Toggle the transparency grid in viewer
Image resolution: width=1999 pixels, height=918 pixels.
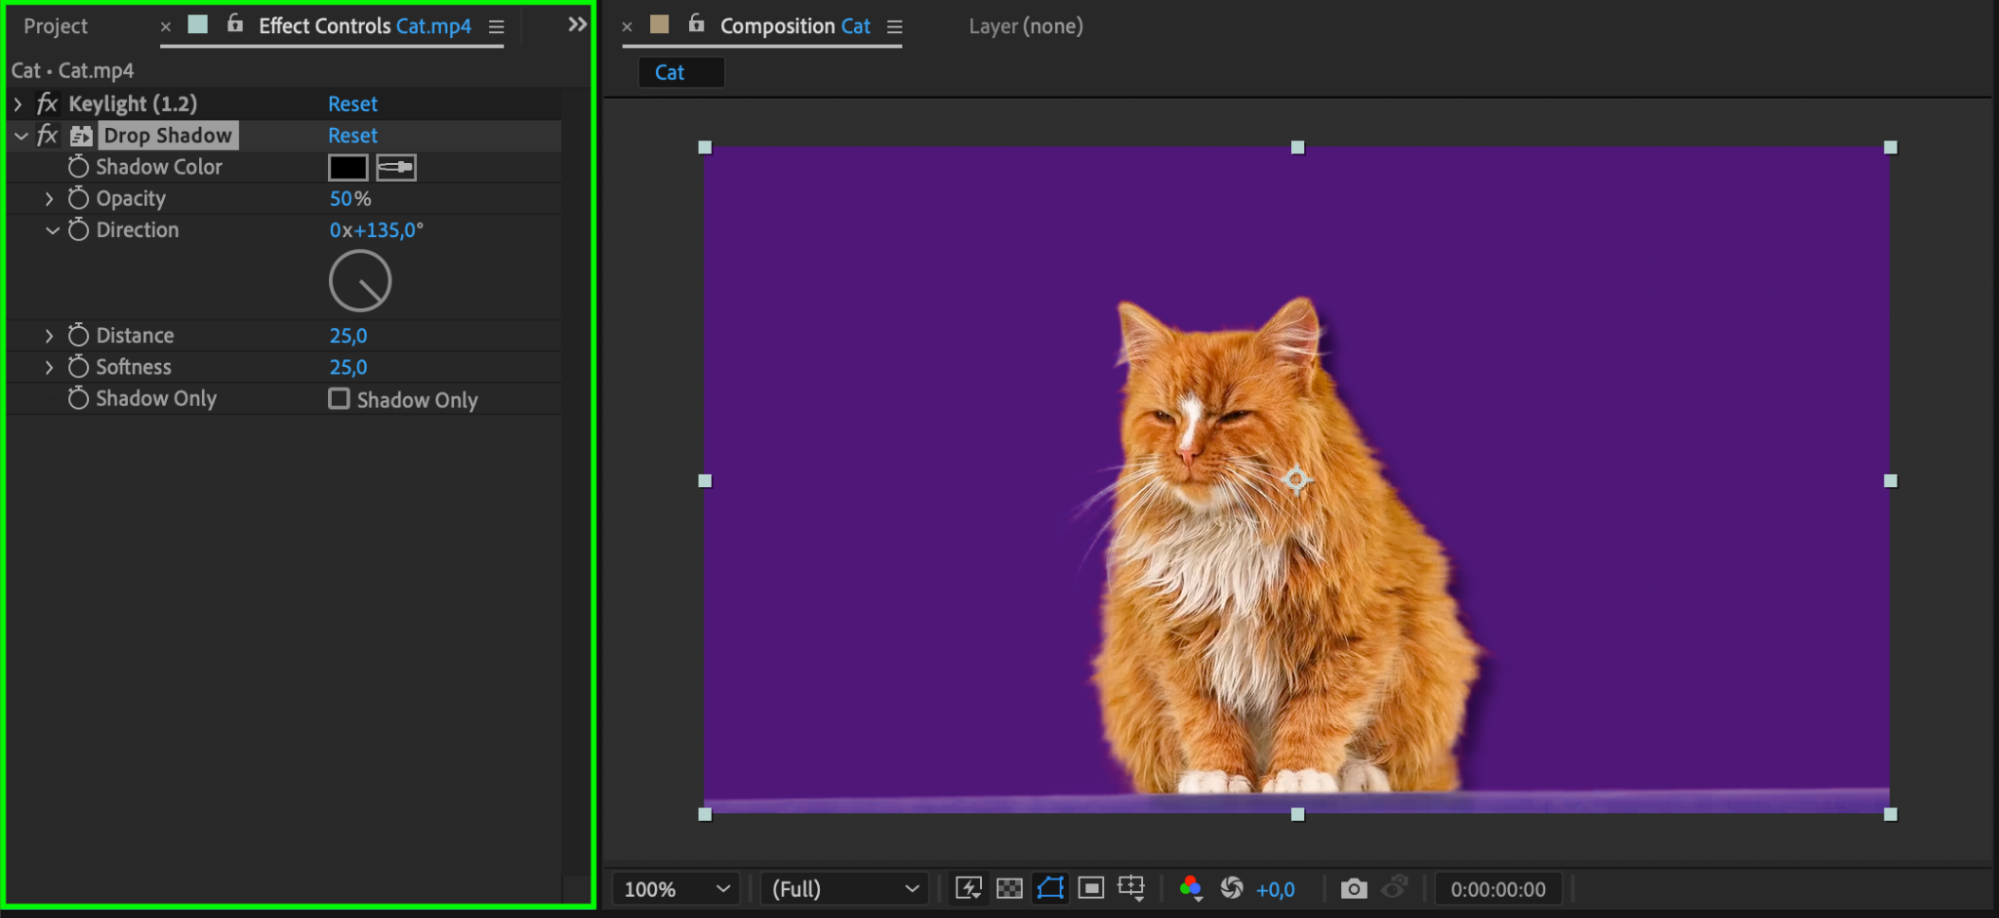(x=1009, y=888)
